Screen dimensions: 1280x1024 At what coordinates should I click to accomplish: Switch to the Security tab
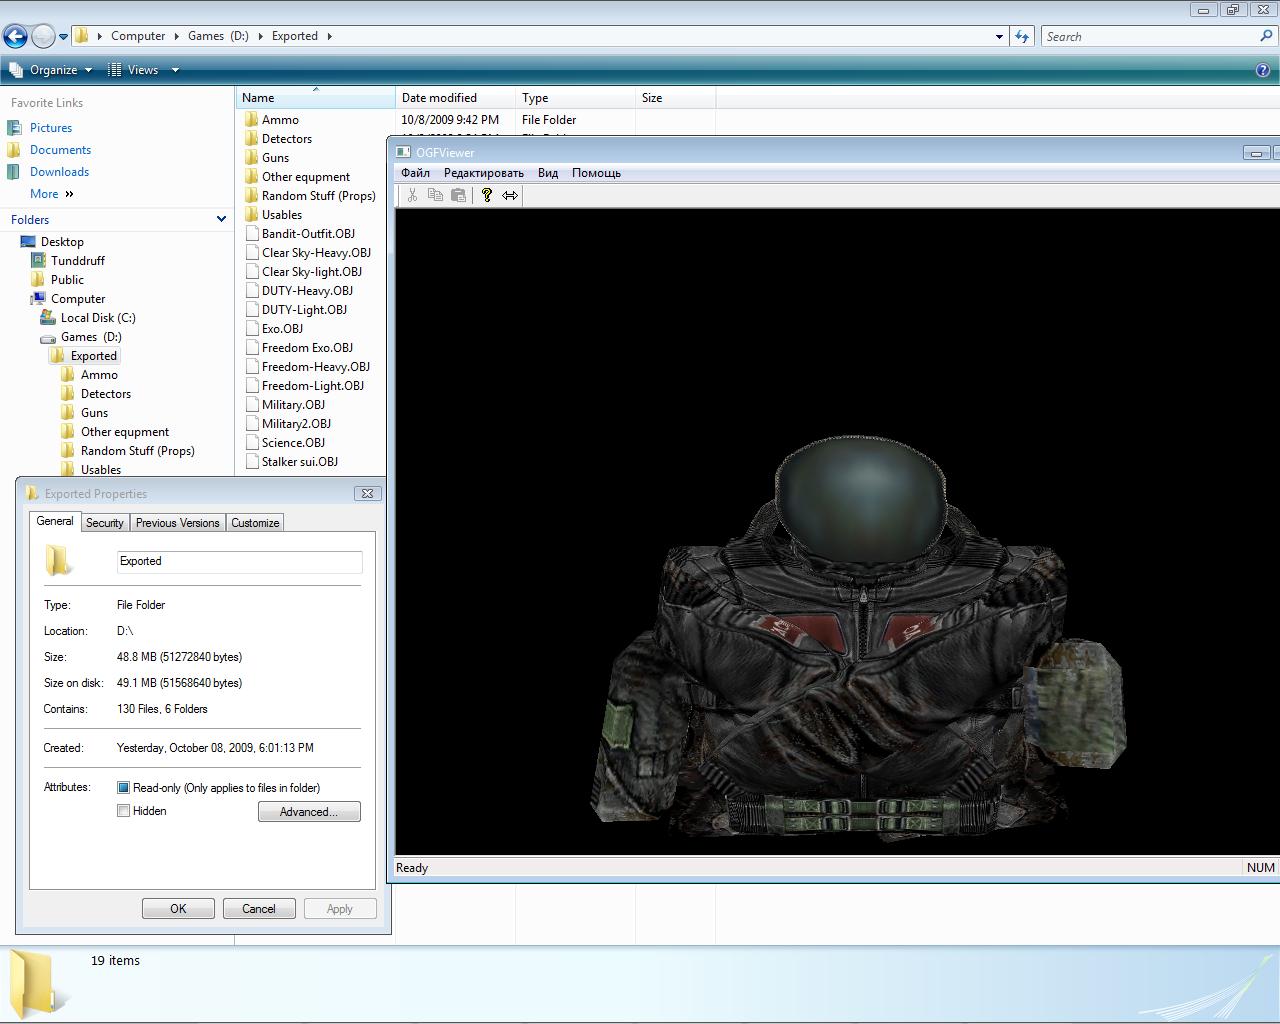pos(105,523)
